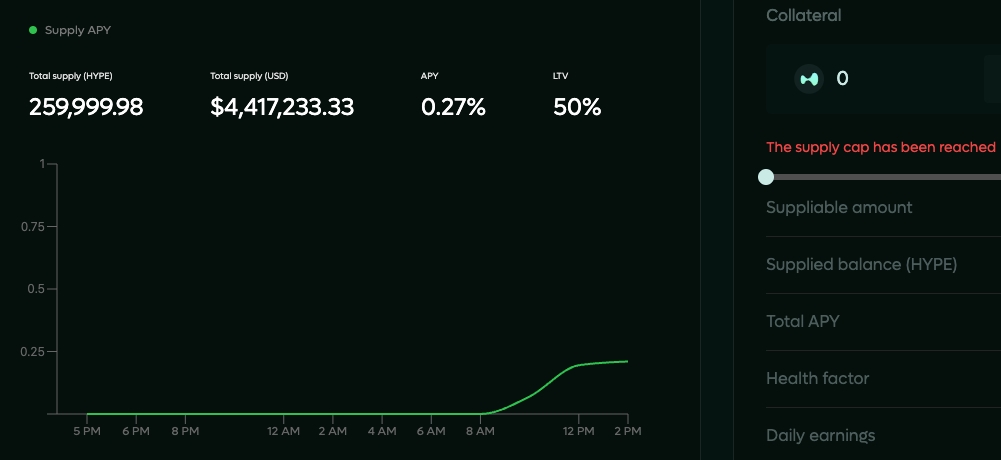Click the Health factor row label

[x=818, y=378]
